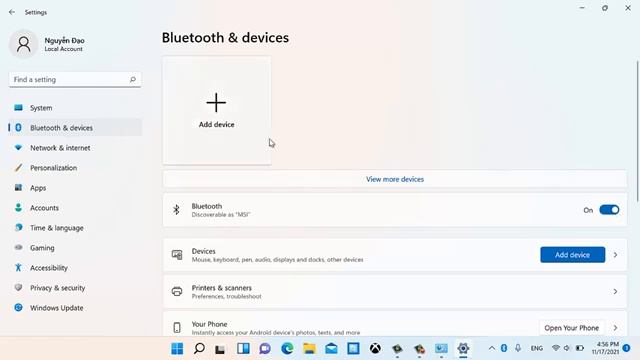Image resolution: width=640 pixels, height=360 pixels.
Task: Open Mail app from taskbar
Action: tap(331, 349)
